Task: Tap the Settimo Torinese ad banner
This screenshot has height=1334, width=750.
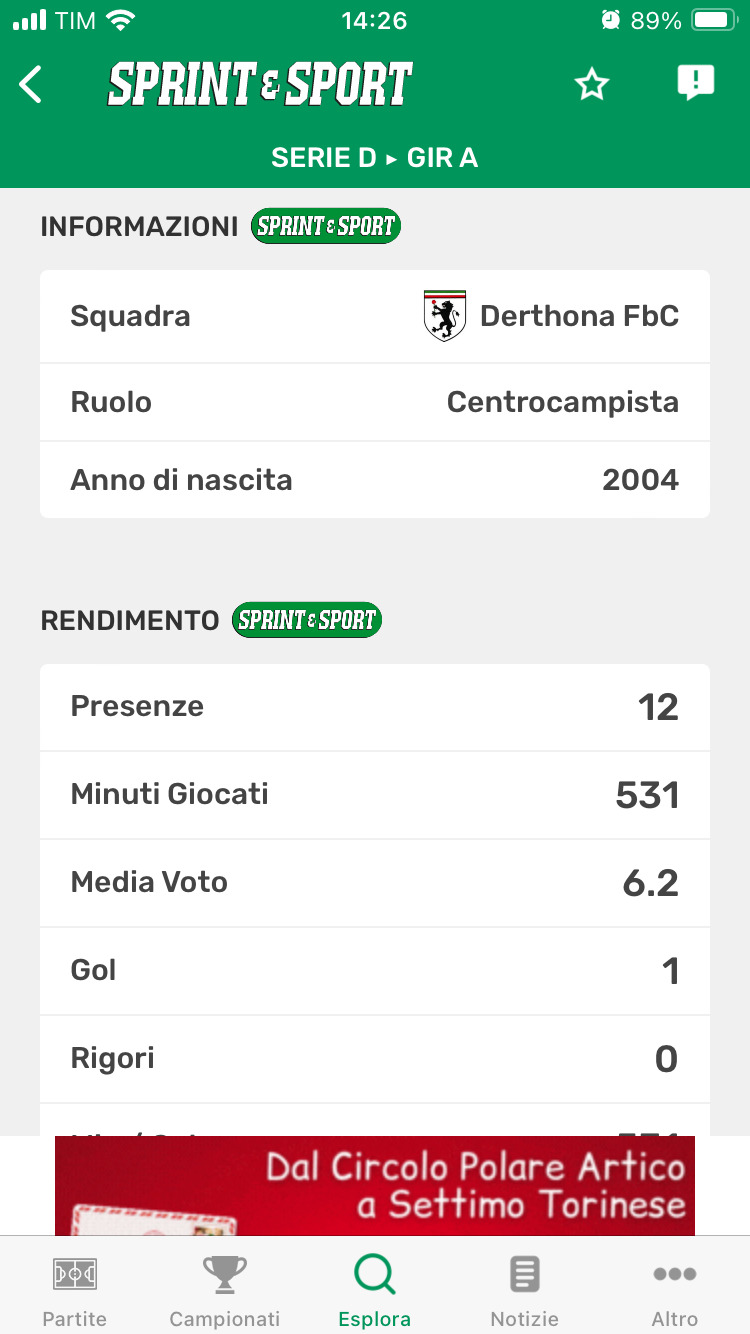Action: 375,1185
